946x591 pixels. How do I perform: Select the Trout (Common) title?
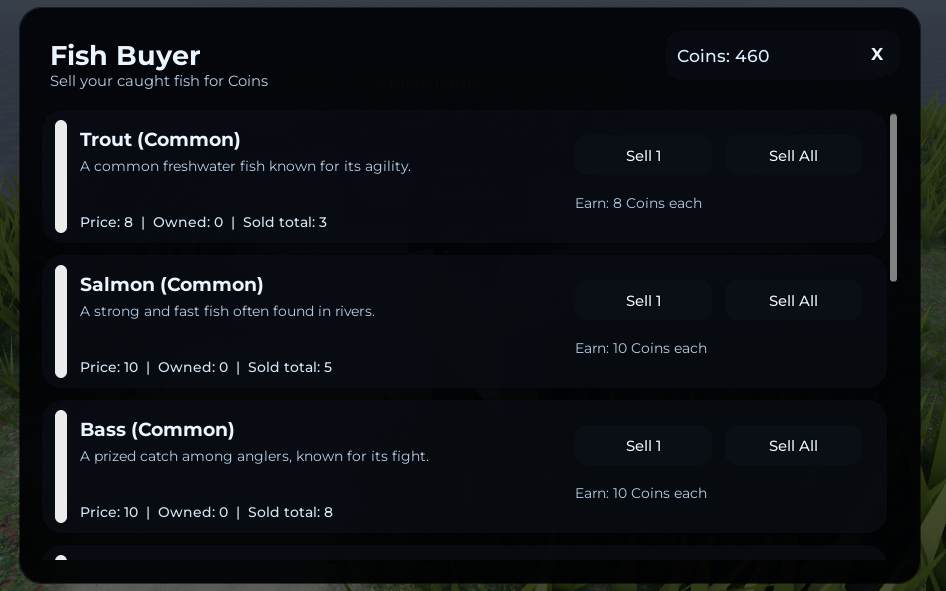(160, 140)
